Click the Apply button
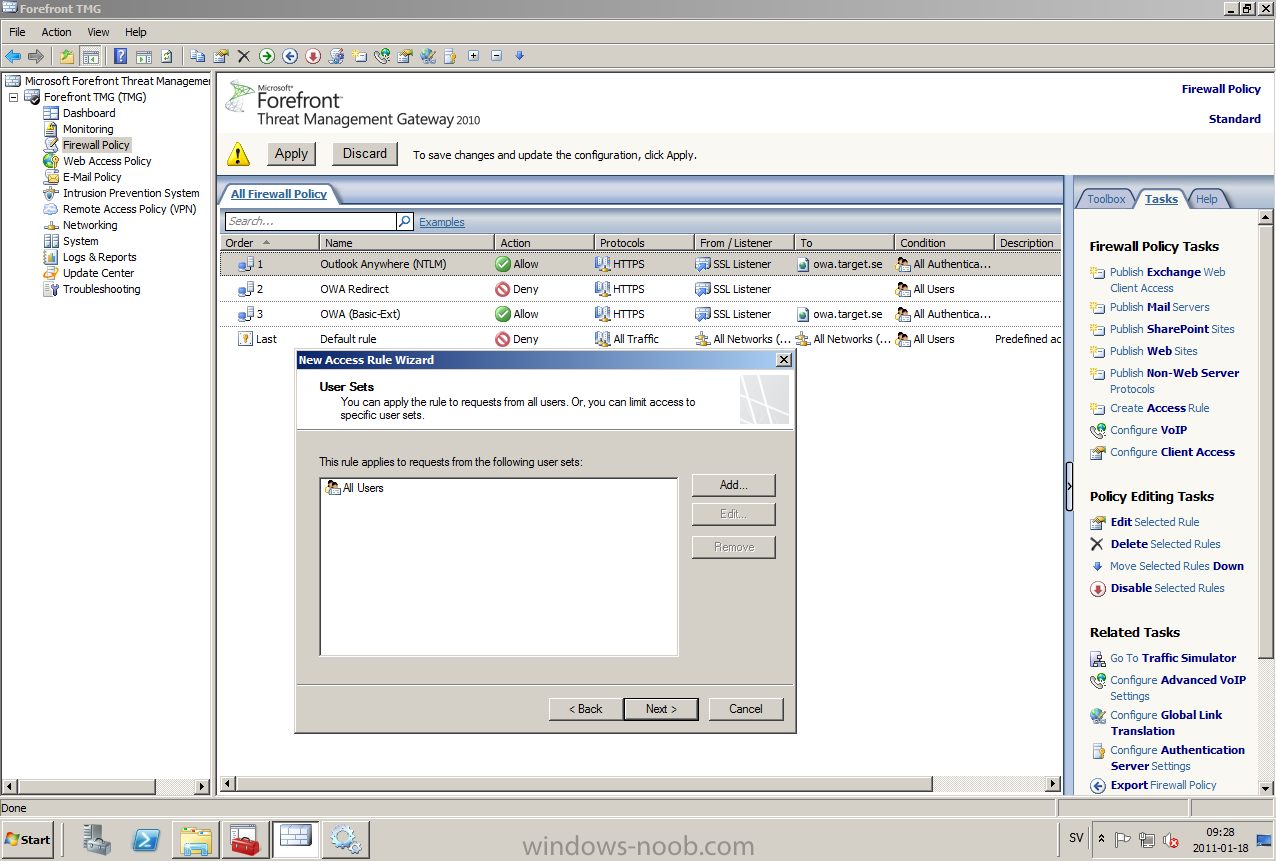1276x861 pixels. pyautogui.click(x=291, y=154)
